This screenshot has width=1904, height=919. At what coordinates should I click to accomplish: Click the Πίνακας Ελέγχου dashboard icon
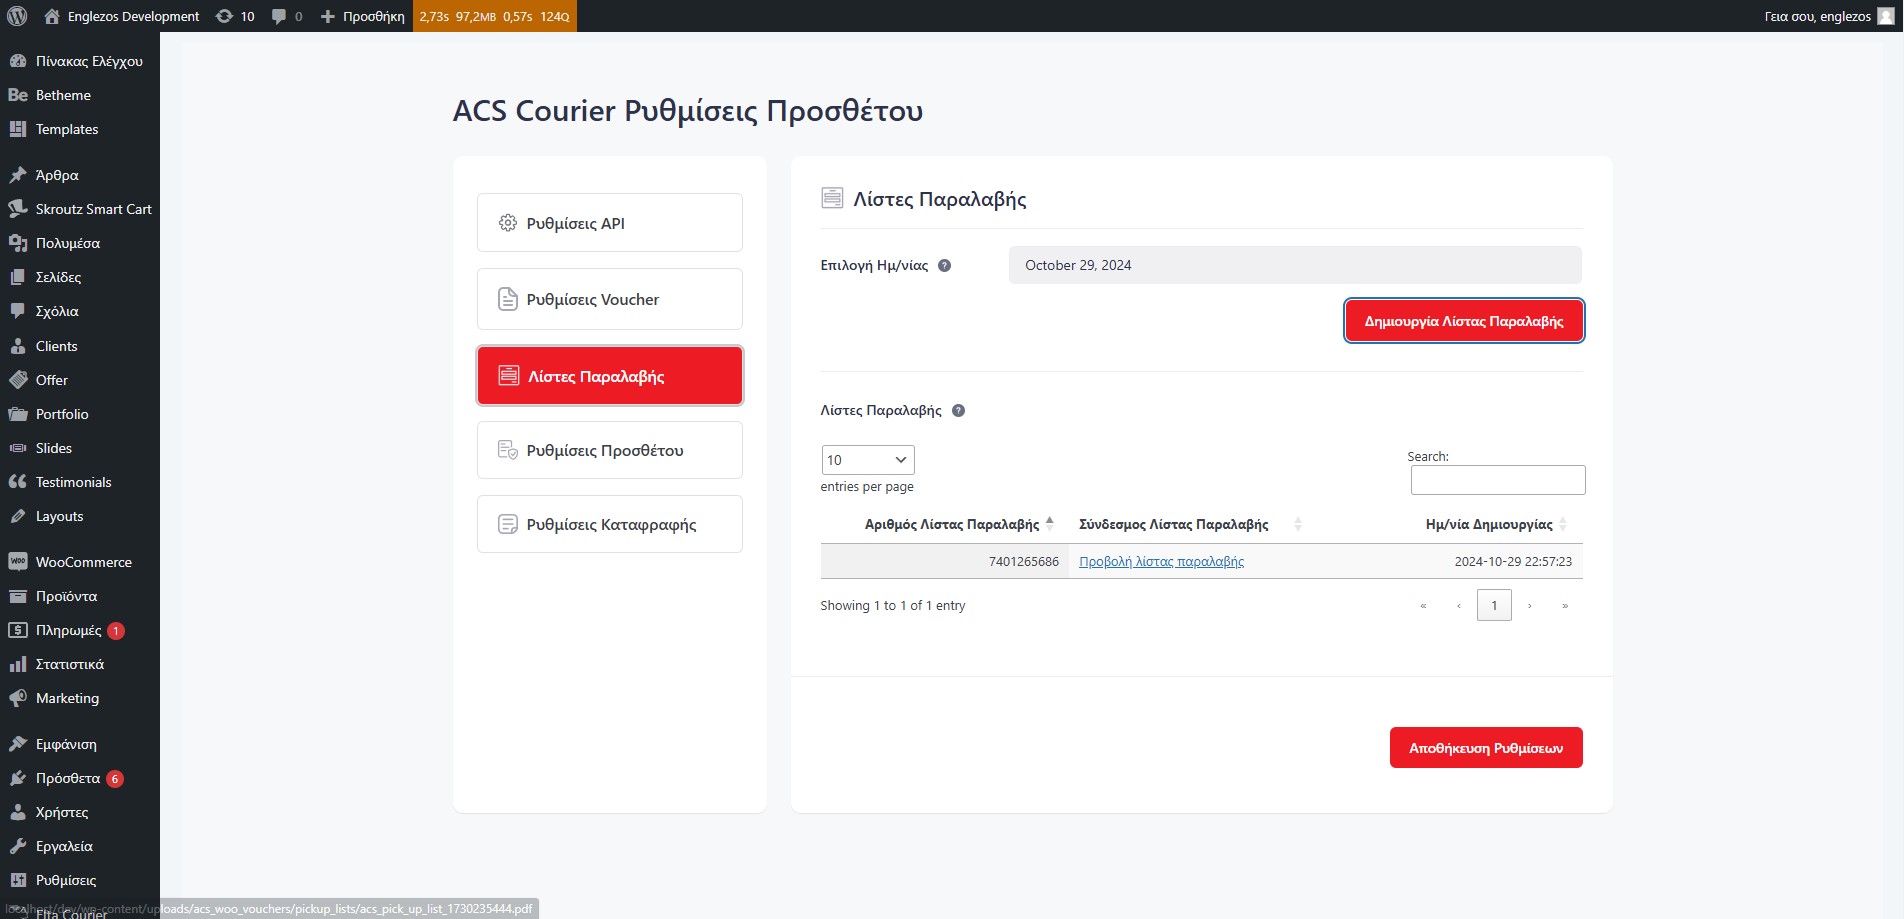pyautogui.click(x=18, y=61)
